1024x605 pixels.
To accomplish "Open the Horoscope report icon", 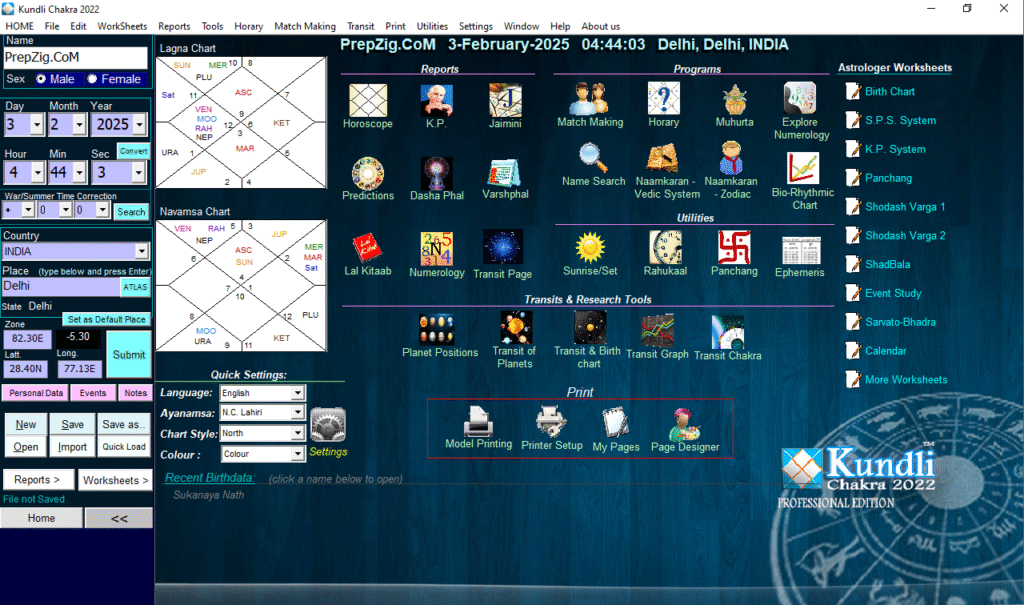I will coord(368,101).
